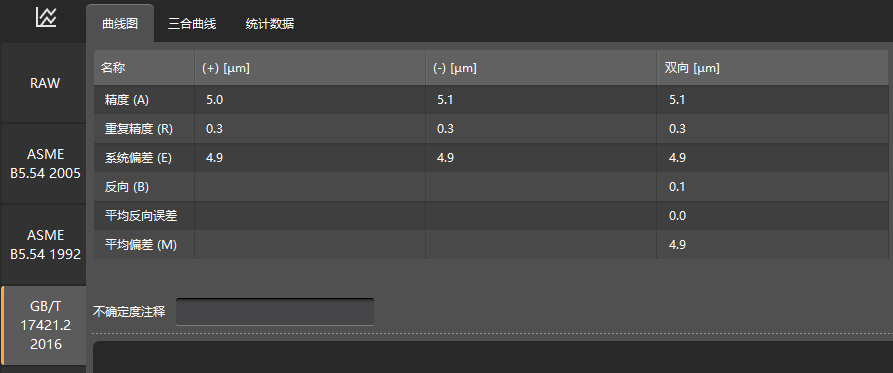This screenshot has width=893, height=373.
Task: Select the 重复精度 (R) row
Action: [x=491, y=129]
